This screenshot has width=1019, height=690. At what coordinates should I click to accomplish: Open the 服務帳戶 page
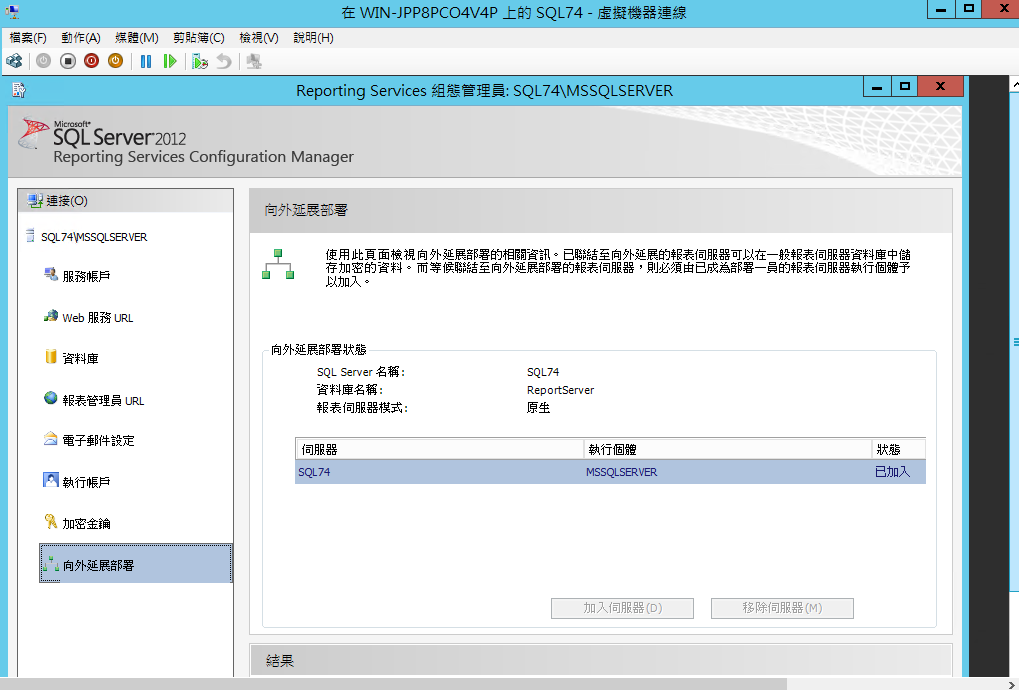coord(77,276)
